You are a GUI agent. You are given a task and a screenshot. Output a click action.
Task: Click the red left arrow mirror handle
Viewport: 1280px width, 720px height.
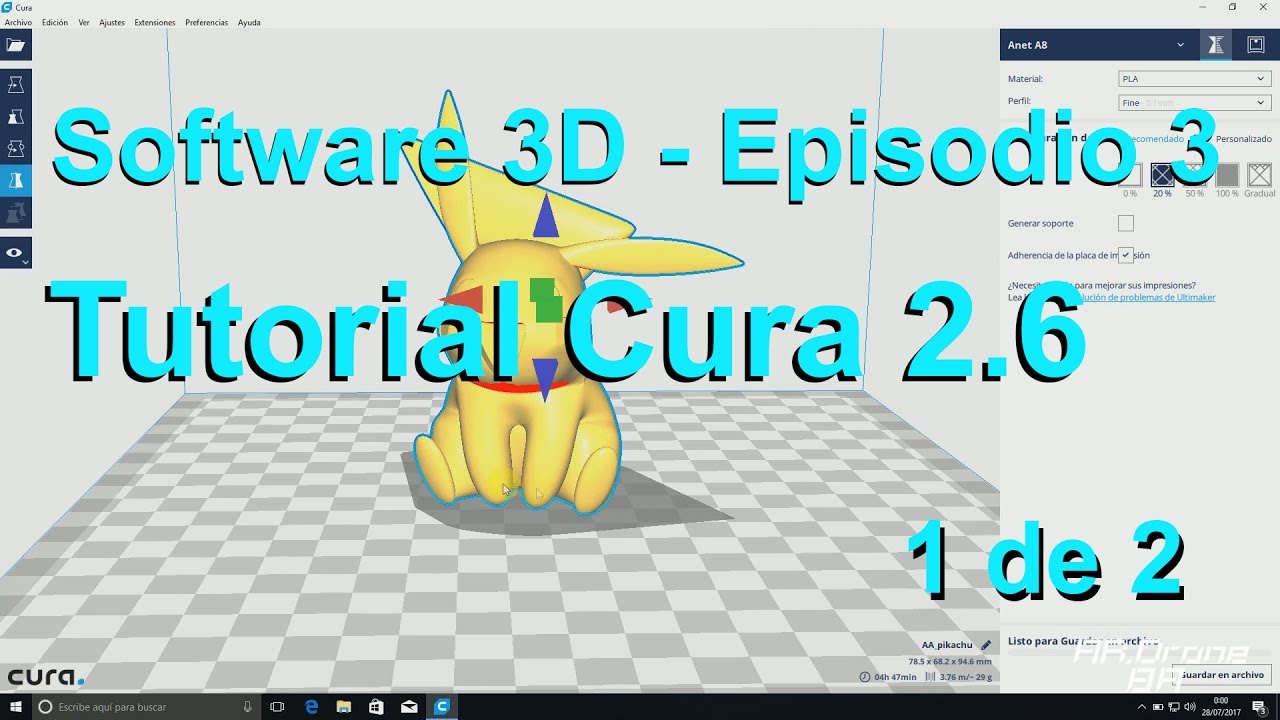[x=464, y=299]
